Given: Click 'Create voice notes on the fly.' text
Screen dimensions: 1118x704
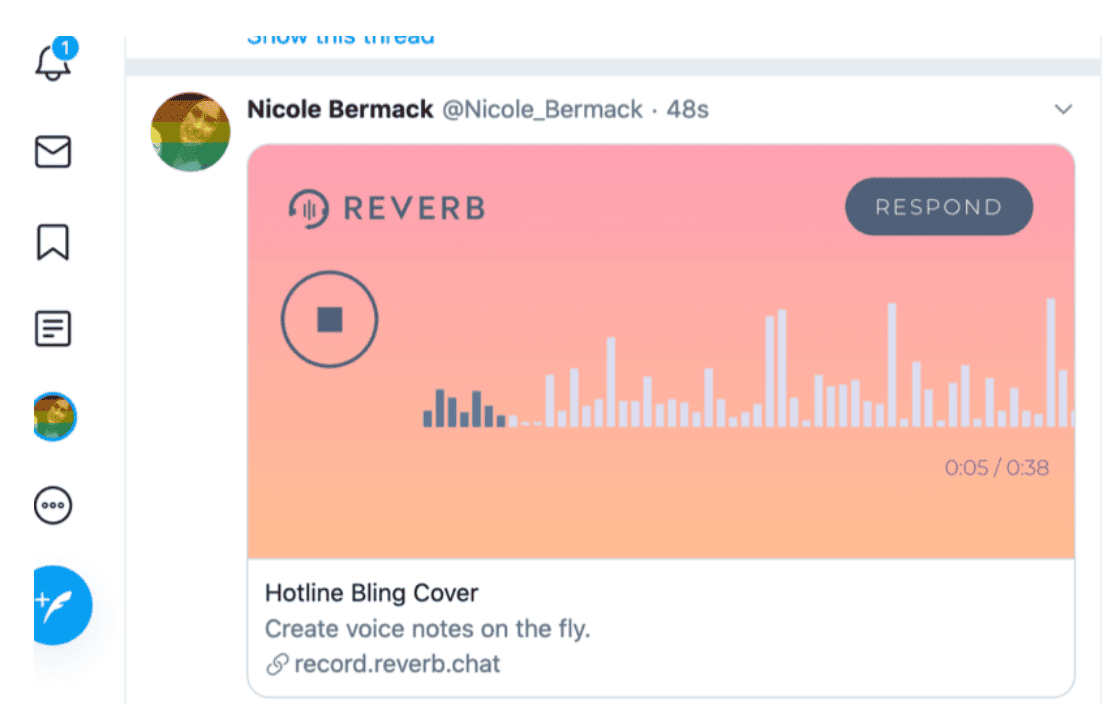Looking at the screenshot, I should pos(428,628).
